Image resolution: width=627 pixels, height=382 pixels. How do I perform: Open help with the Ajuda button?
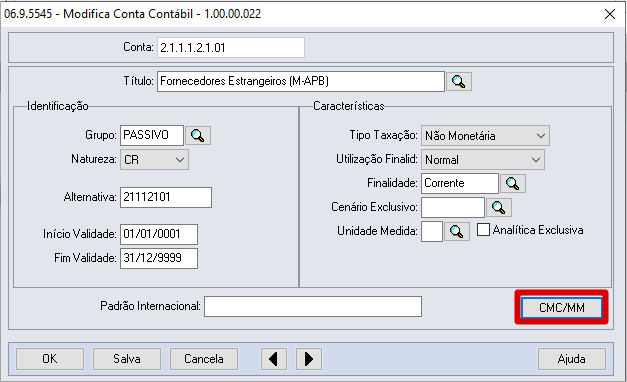pyautogui.click(x=572, y=359)
